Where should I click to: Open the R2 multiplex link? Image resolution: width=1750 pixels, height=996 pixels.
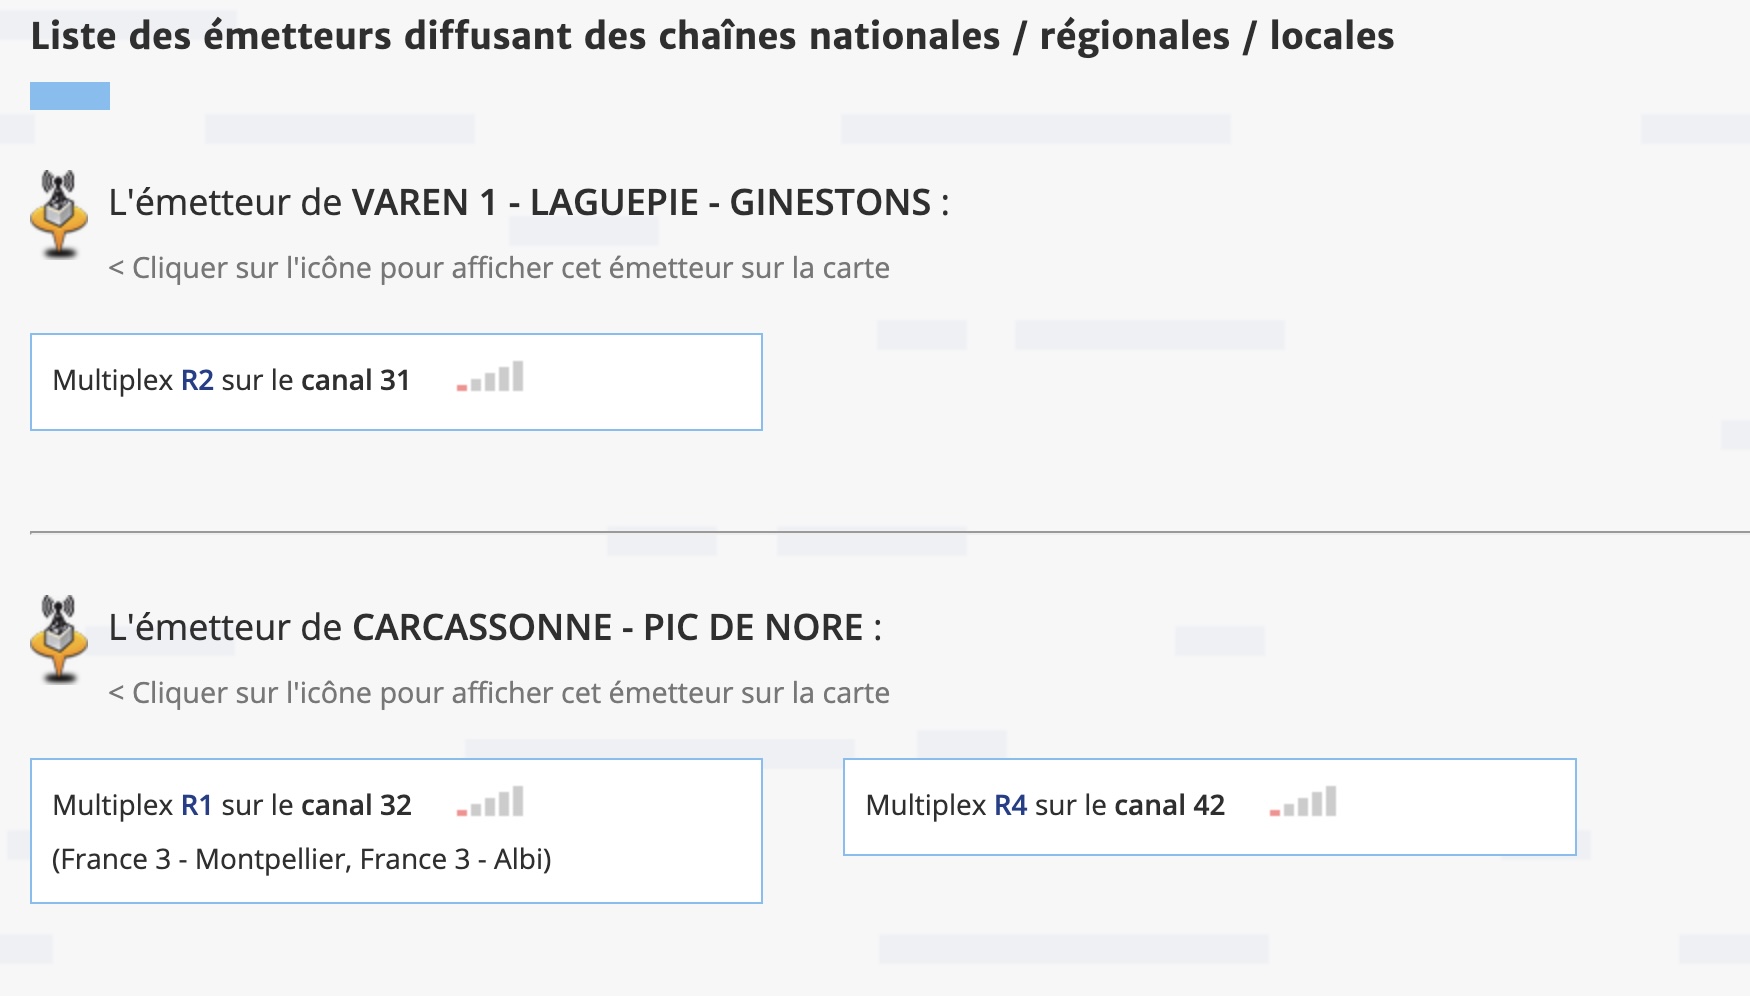(197, 380)
